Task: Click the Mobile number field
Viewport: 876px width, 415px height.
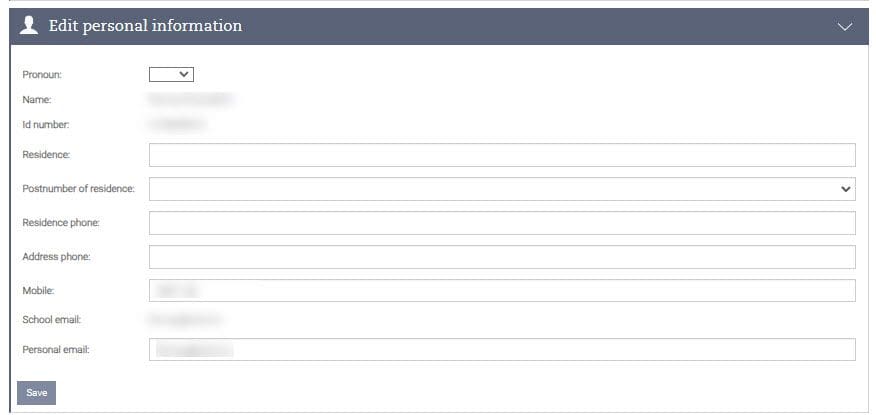Action: pyautogui.click(x=502, y=290)
